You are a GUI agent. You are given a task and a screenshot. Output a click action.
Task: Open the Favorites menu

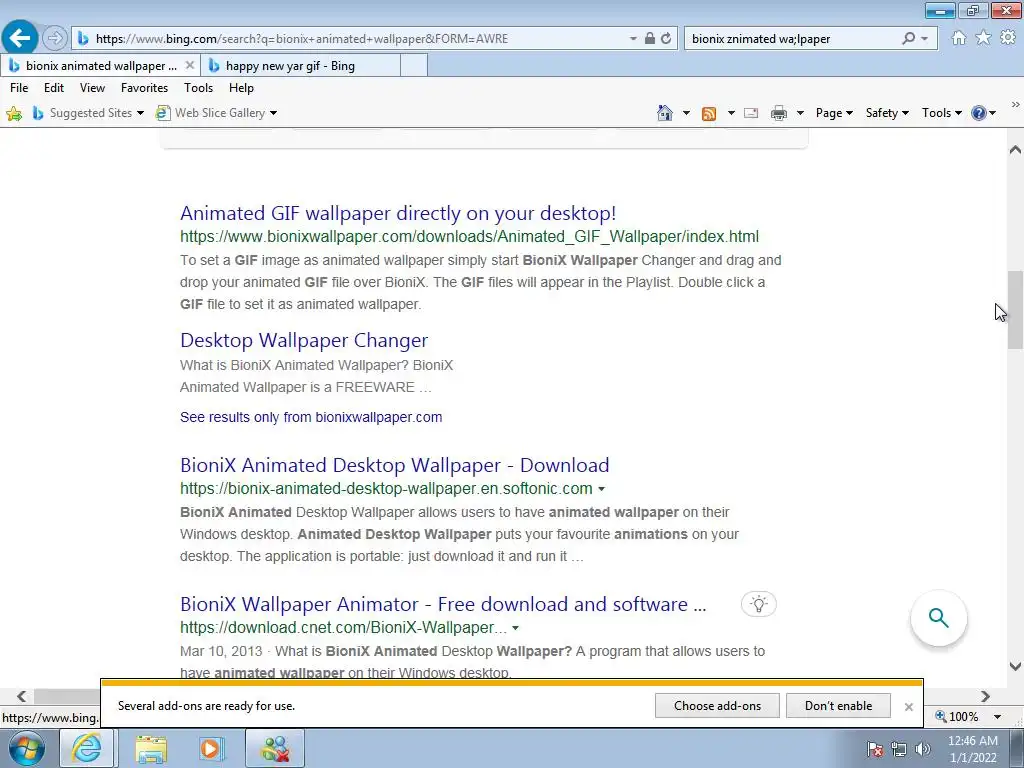pos(144,88)
